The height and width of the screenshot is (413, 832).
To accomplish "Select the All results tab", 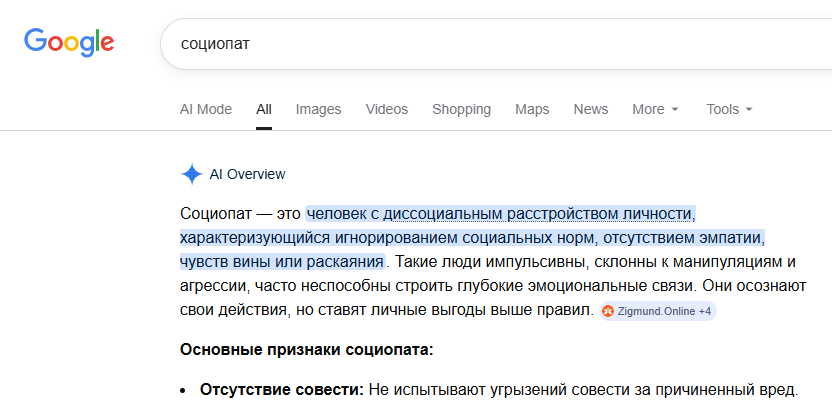I will click(264, 109).
